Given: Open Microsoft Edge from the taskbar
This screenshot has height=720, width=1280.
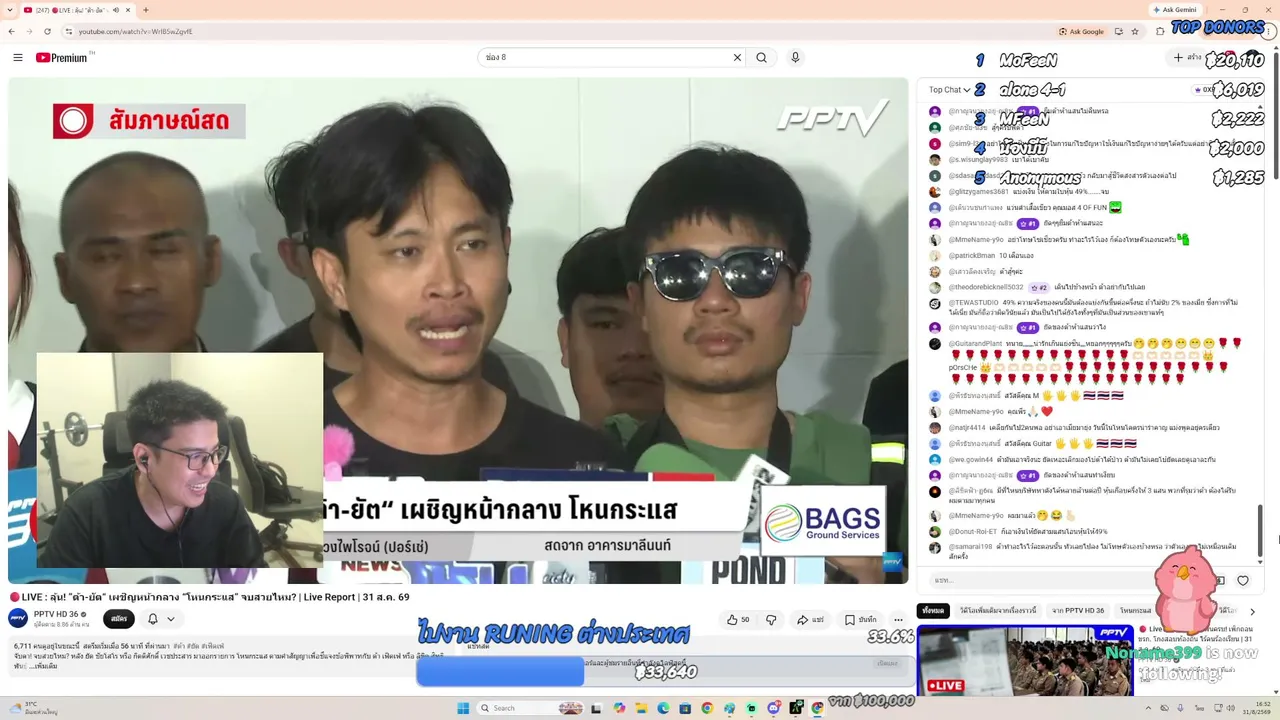Looking at the screenshot, I should [663, 708].
